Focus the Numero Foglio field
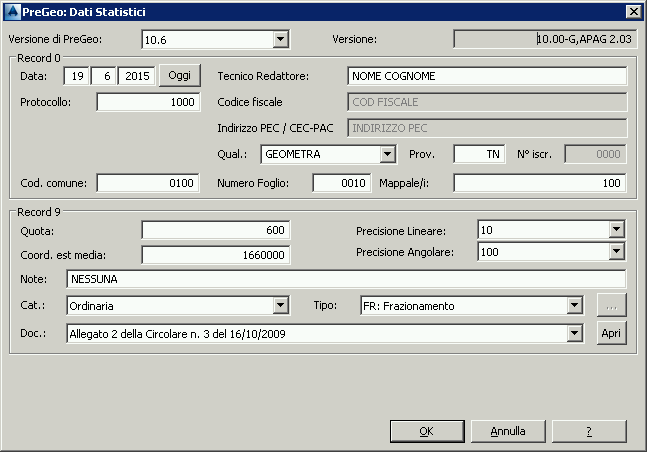 342,183
